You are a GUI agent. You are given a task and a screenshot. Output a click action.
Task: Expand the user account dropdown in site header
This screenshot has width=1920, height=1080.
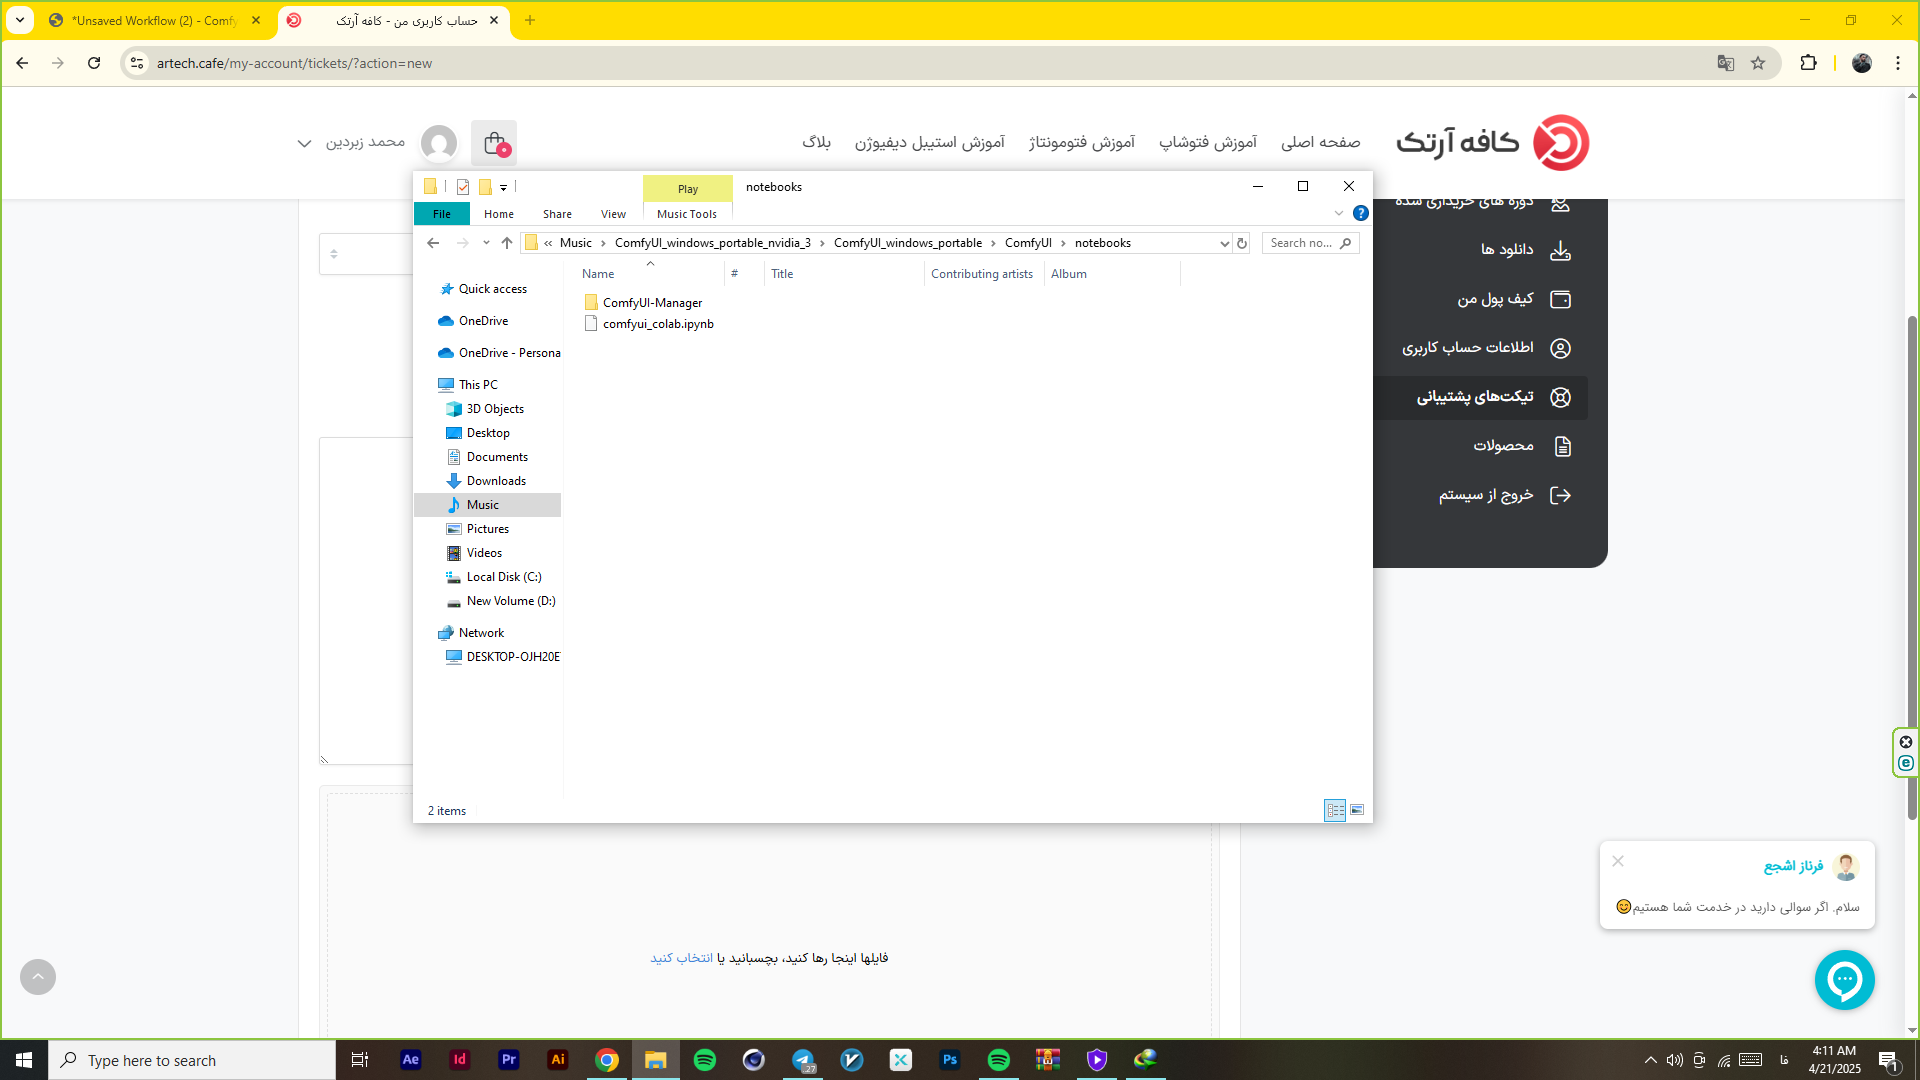pos(304,143)
